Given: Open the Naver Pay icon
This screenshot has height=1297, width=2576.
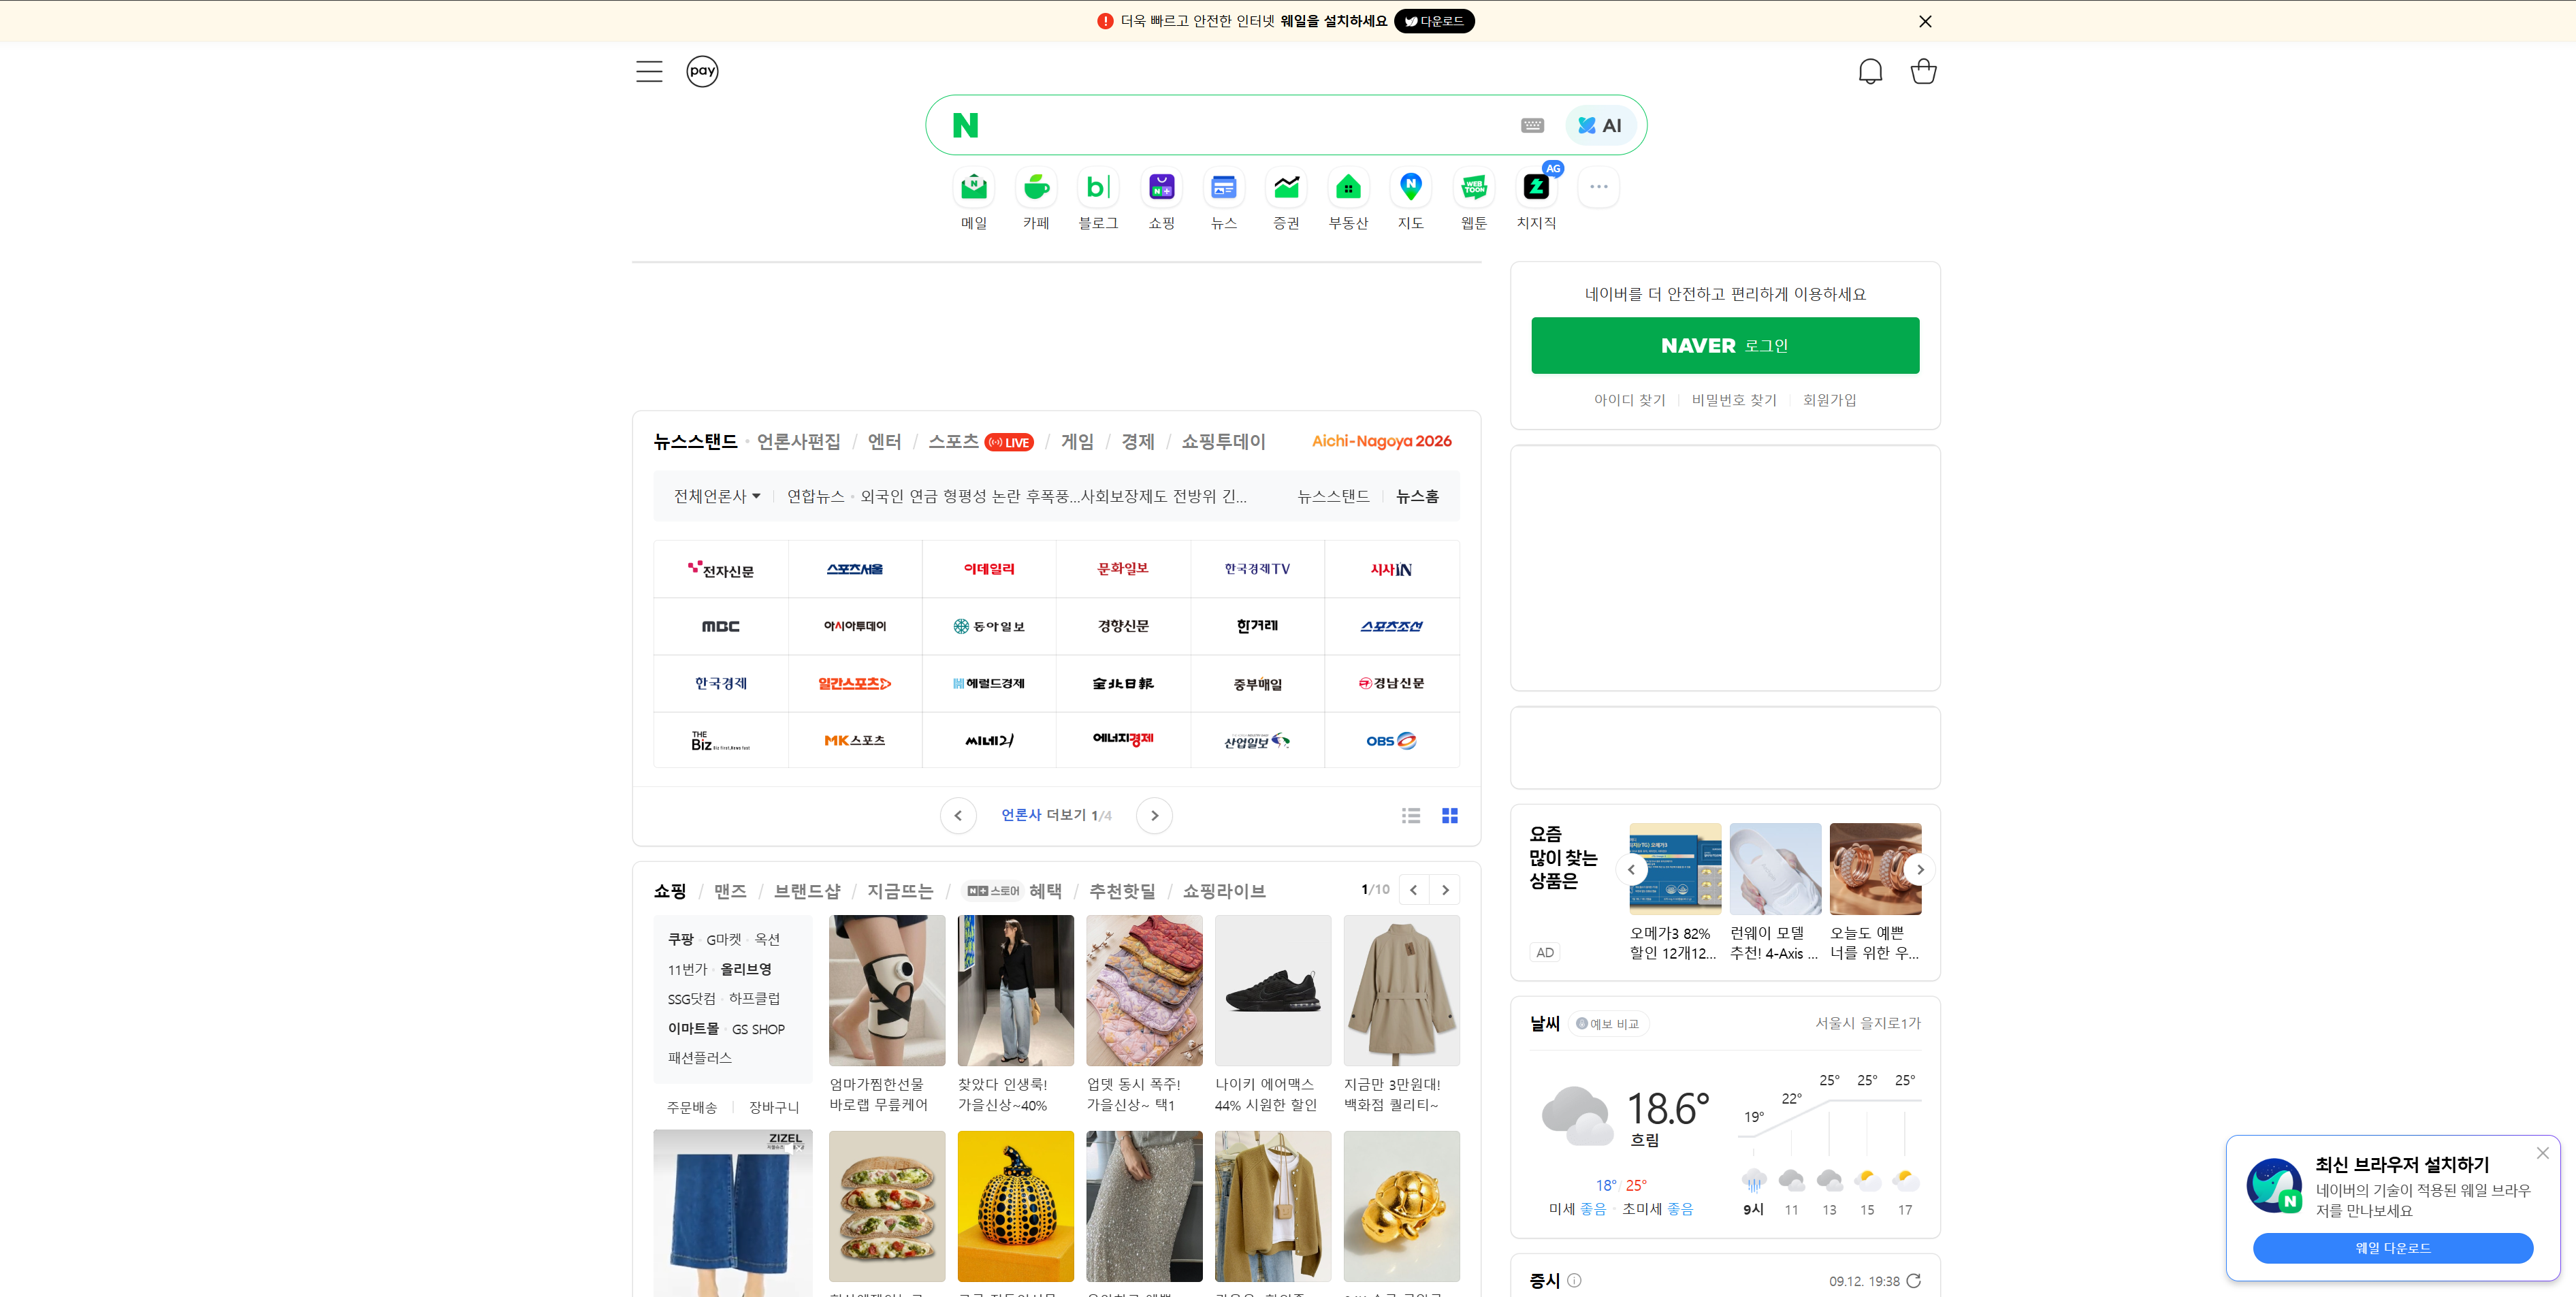Looking at the screenshot, I should click(x=702, y=71).
